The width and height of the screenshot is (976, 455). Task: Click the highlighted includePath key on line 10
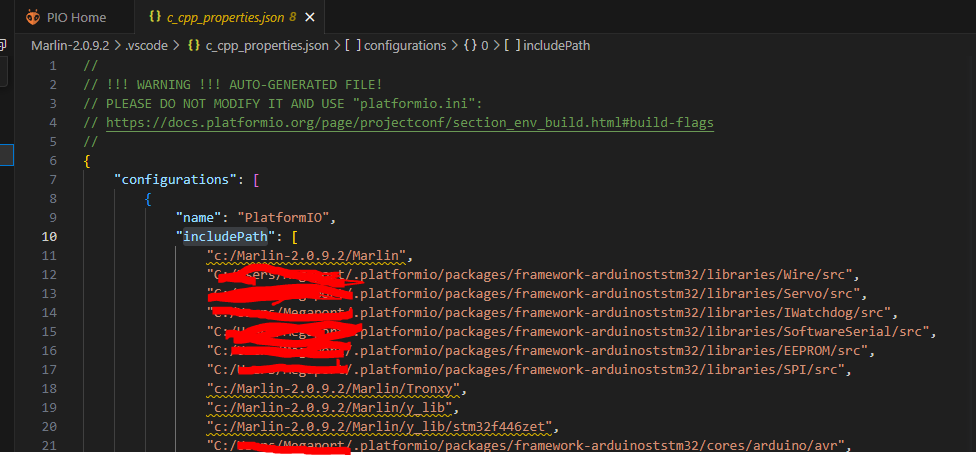(225, 237)
